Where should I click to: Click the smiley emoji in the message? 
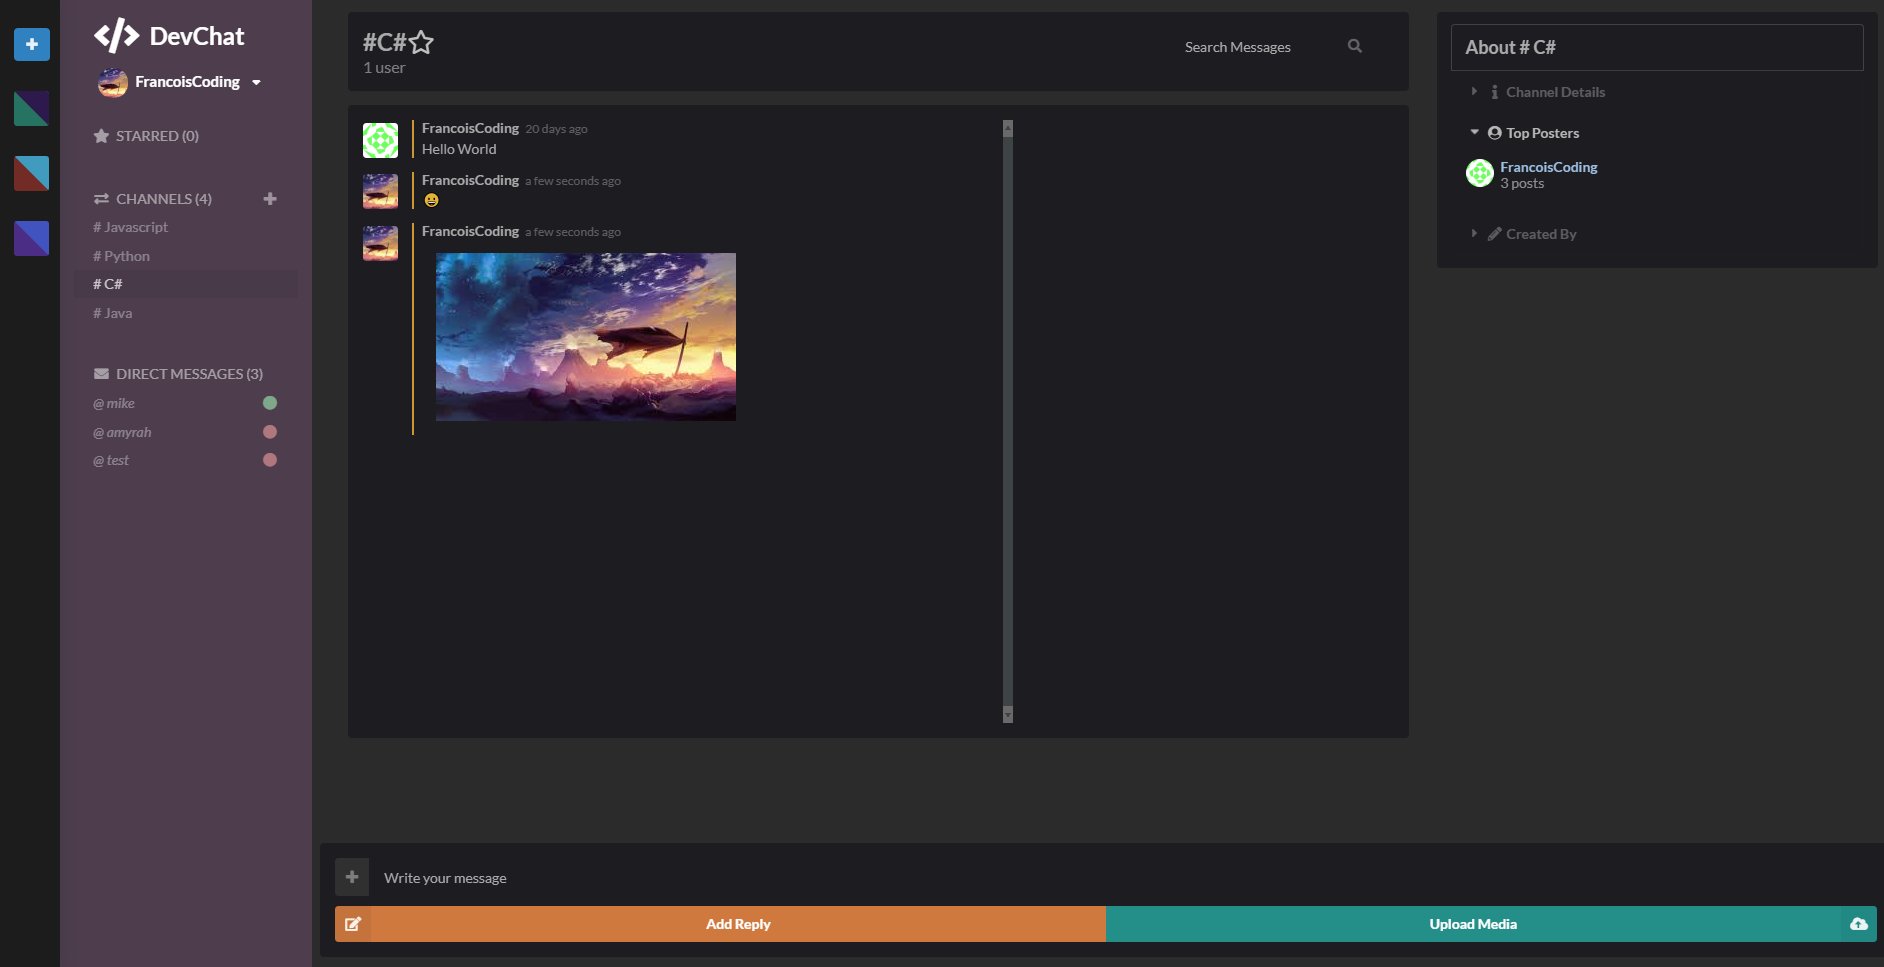tap(431, 200)
